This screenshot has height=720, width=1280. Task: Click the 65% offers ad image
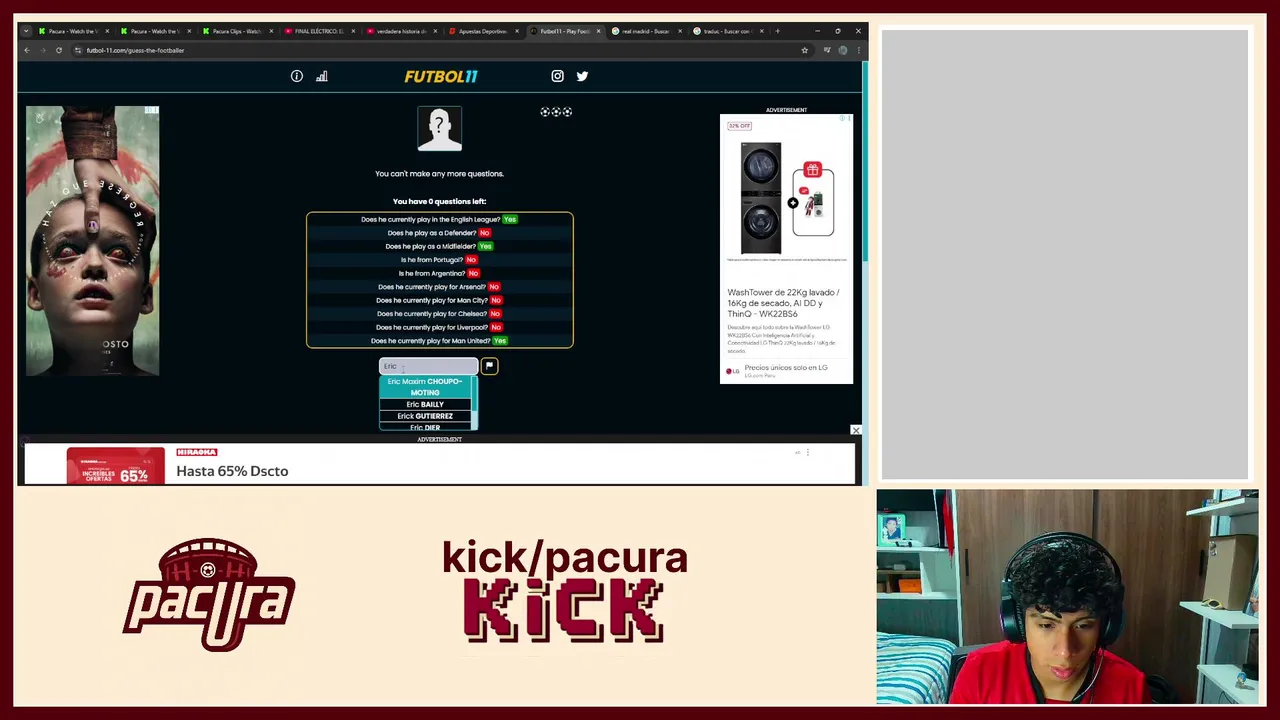tap(115, 466)
